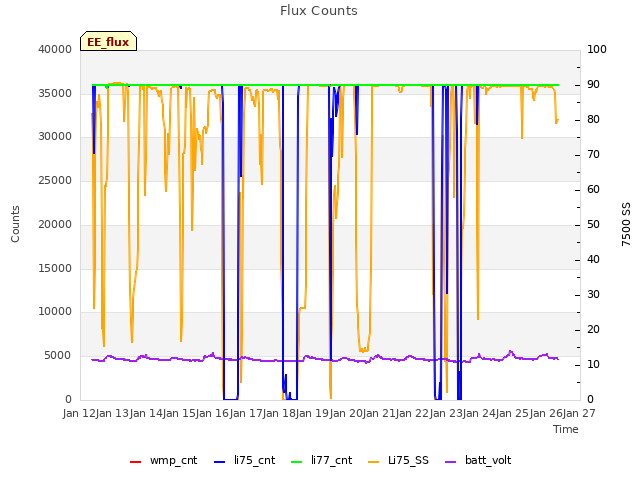The image size is (640, 480).
Task: Click the 15000 left axis tick label
Action: click(55, 268)
